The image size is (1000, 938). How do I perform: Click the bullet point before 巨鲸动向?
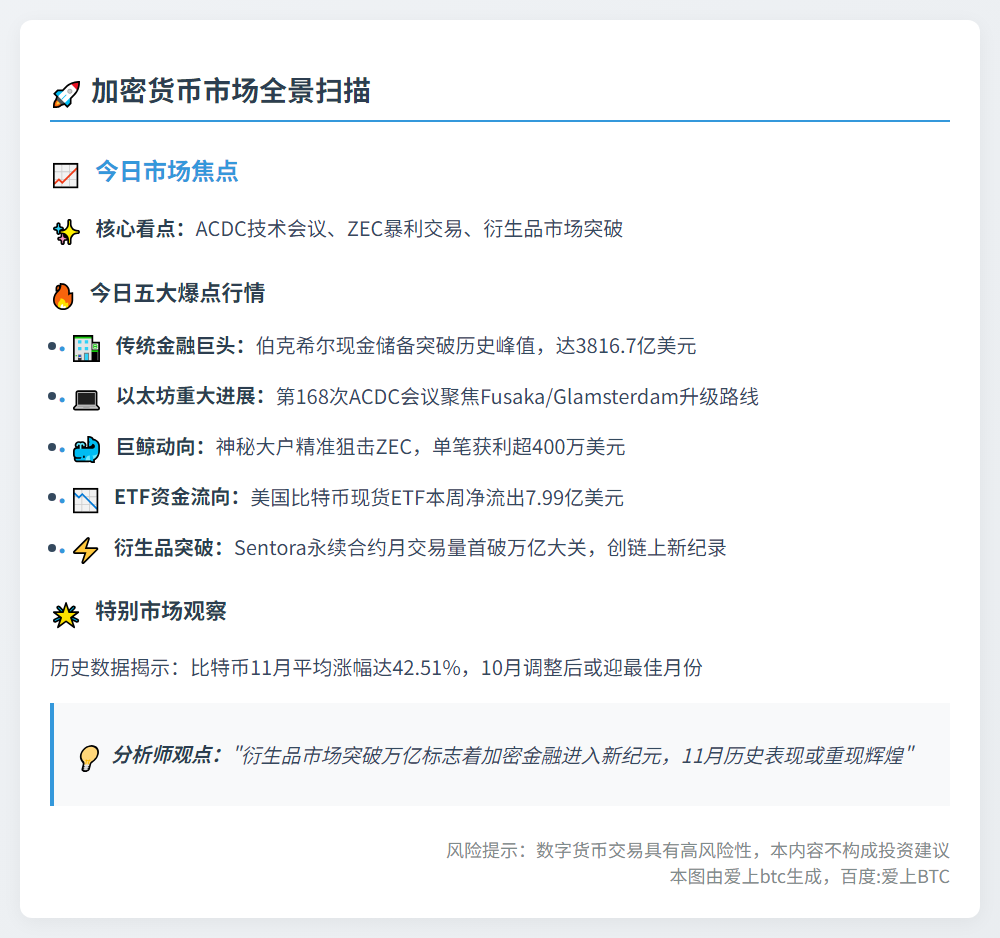[x=52, y=447]
